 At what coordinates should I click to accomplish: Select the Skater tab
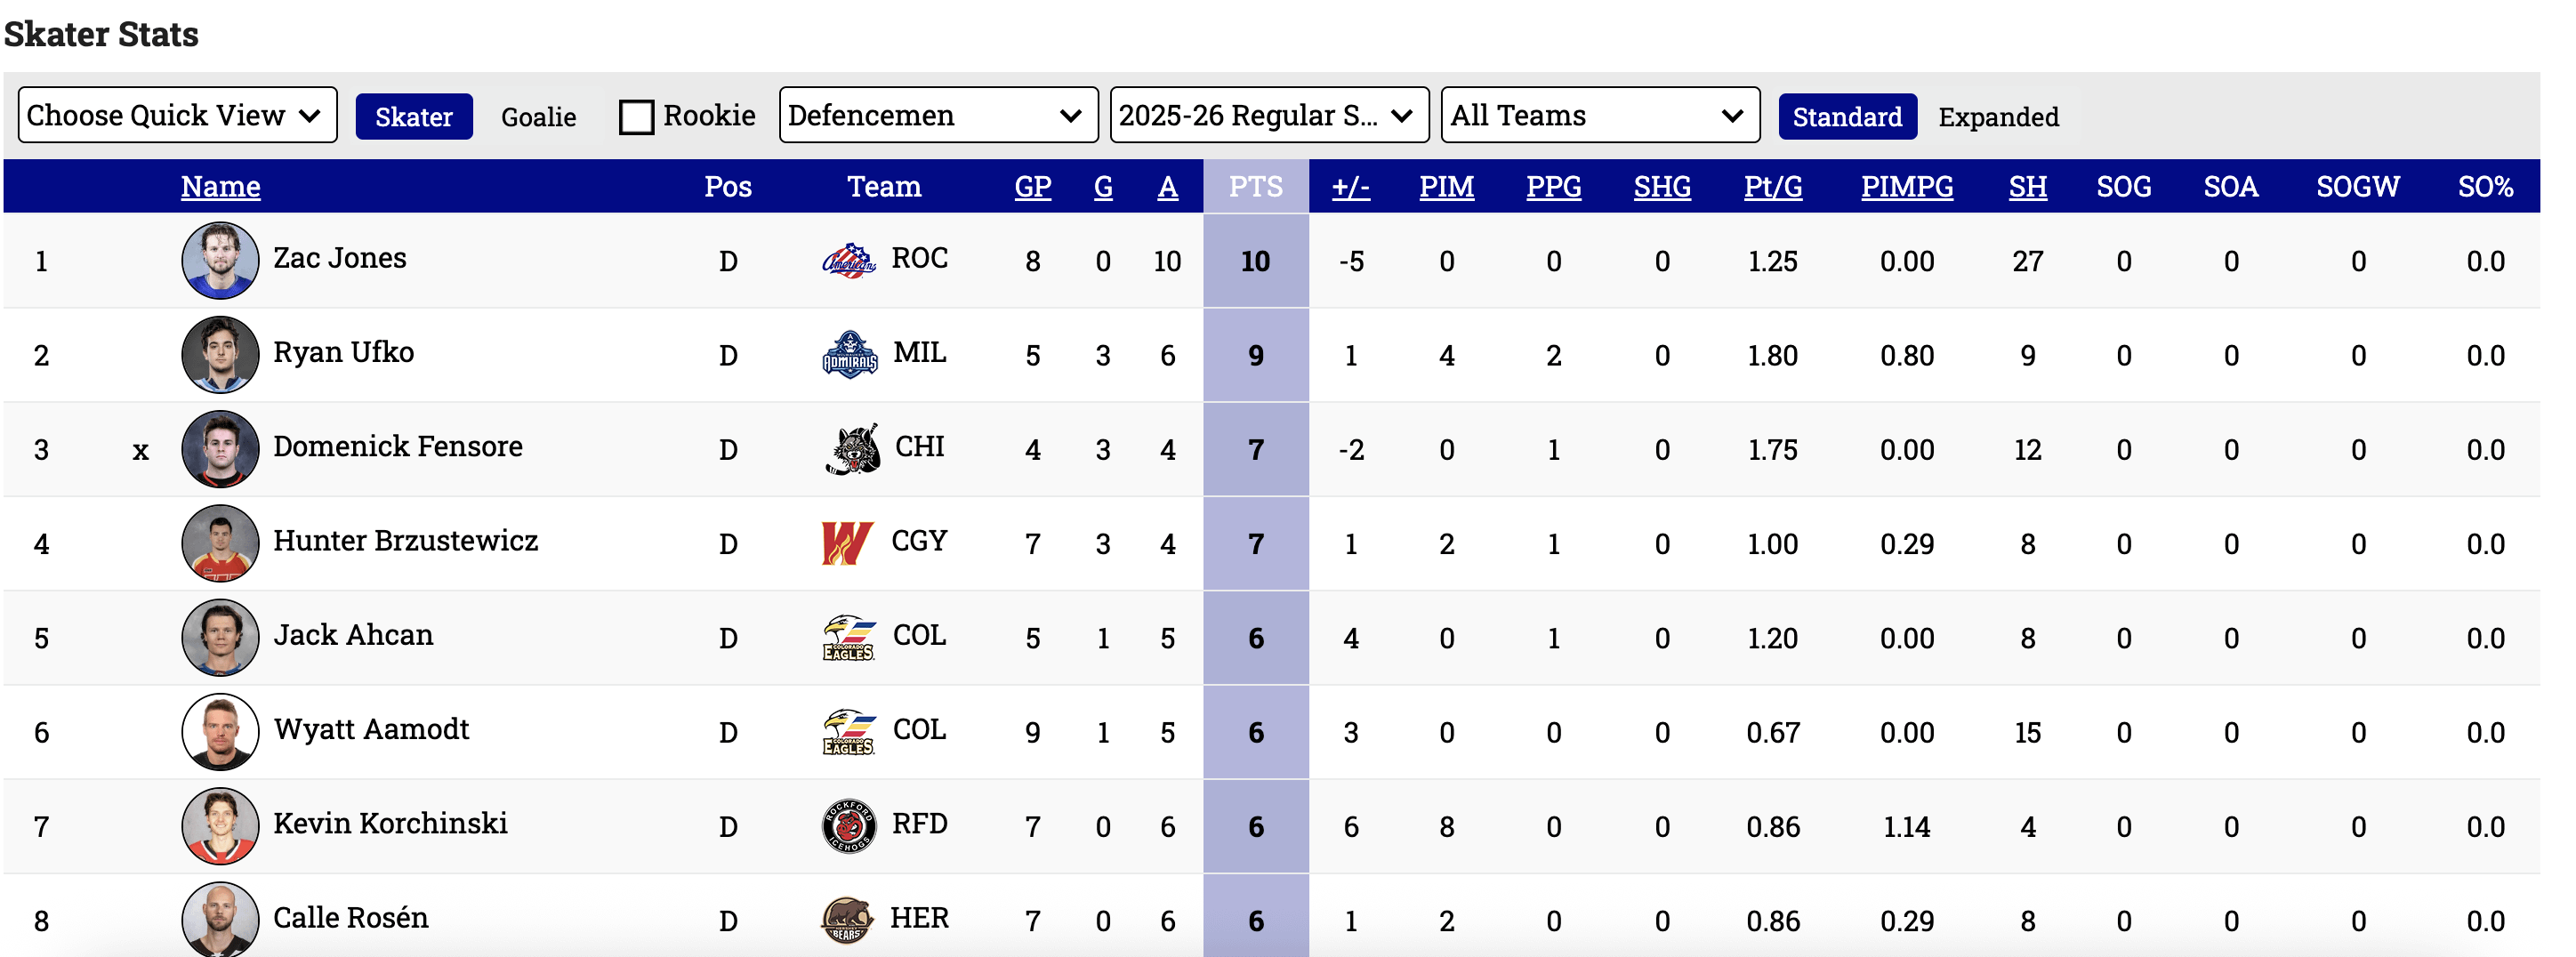[413, 117]
